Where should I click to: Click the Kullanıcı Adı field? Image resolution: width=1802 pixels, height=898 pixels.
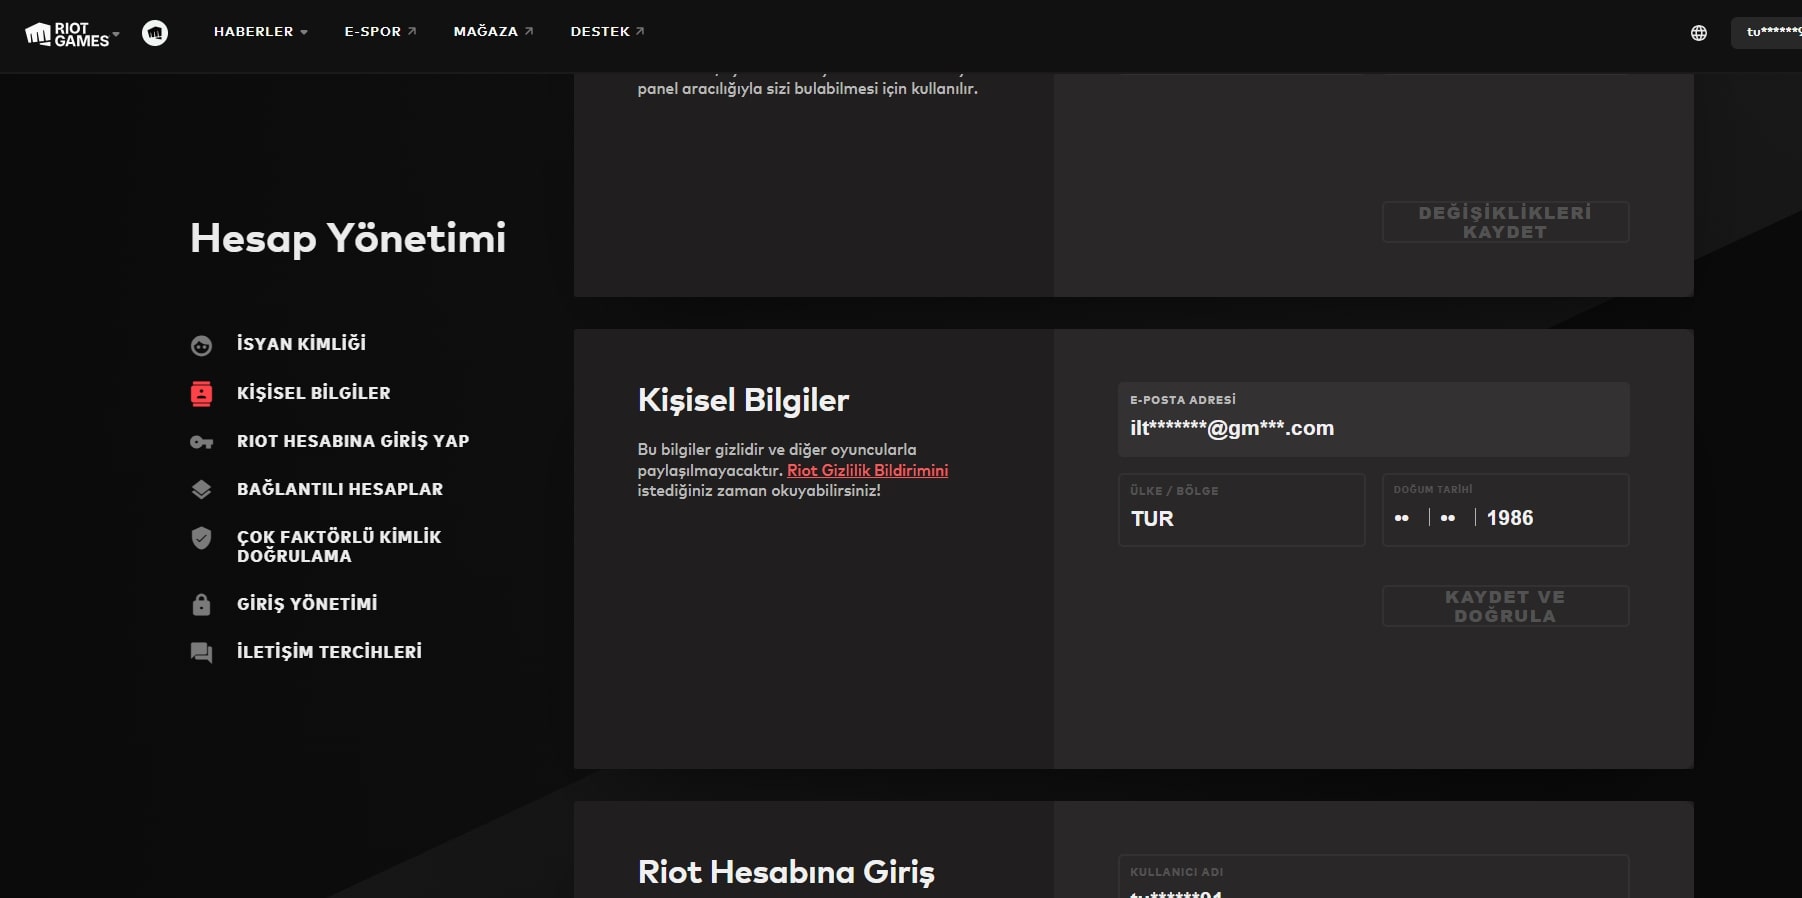click(1373, 877)
